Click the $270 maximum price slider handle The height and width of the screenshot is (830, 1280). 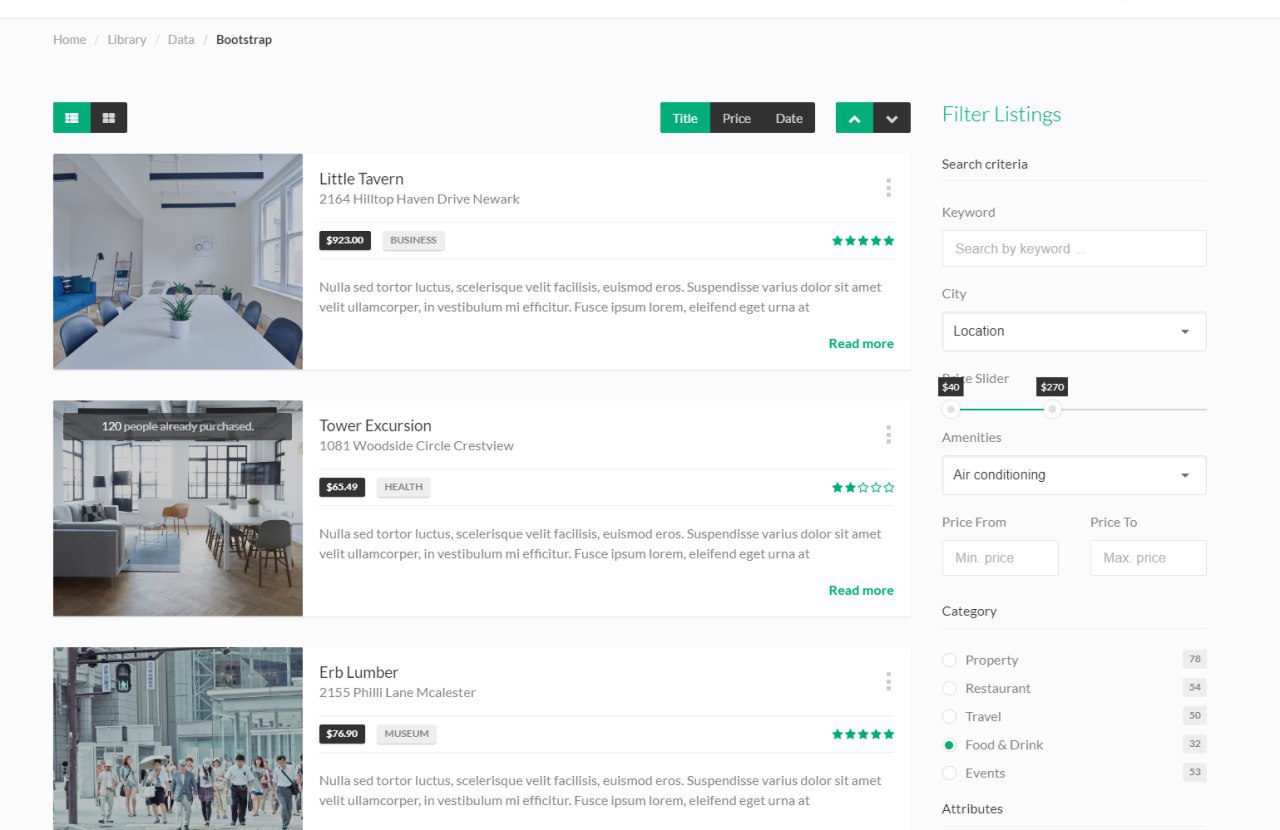(1052, 409)
